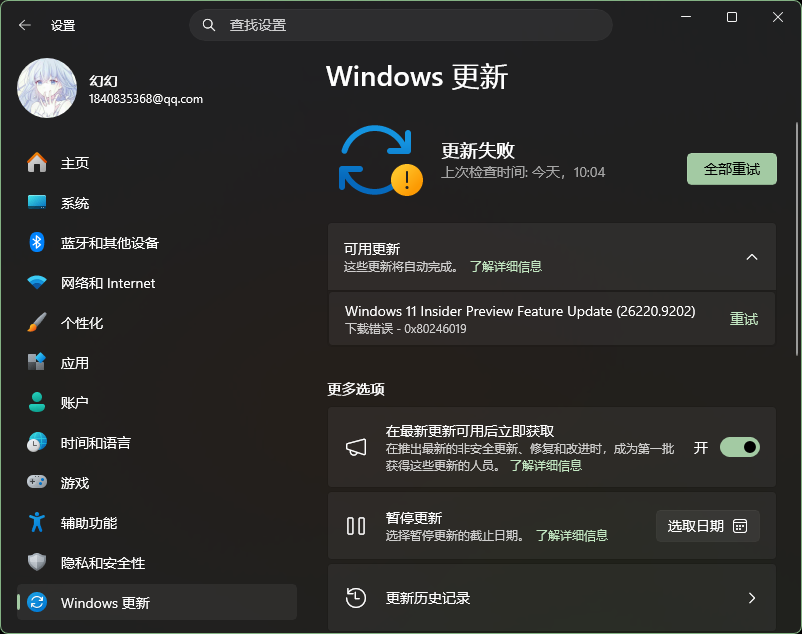
Task: Click the Privacy shield icon
Action: tap(37, 562)
